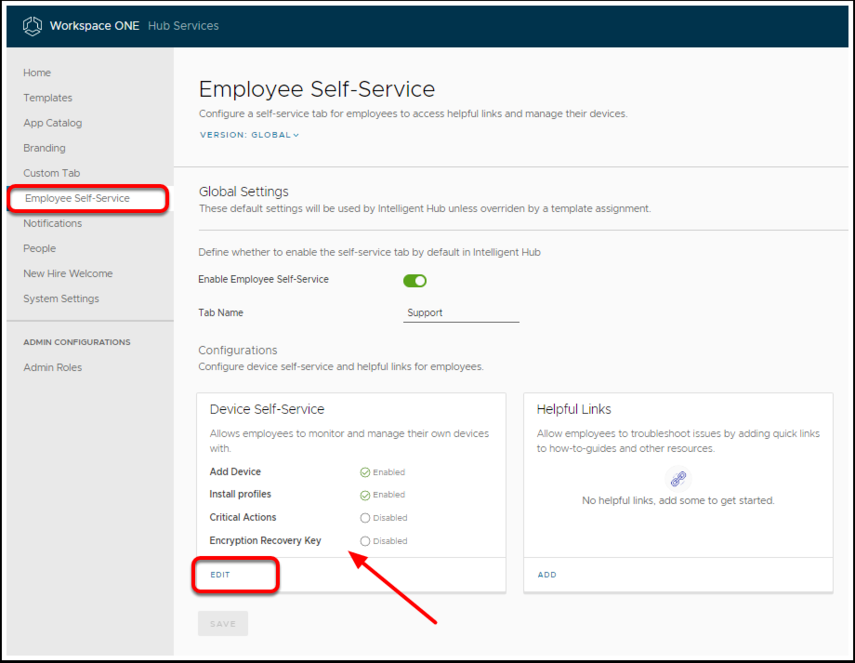The height and width of the screenshot is (663, 855).
Task: Click the Encryption Recovery Key disabled icon
Action: pyautogui.click(x=365, y=541)
